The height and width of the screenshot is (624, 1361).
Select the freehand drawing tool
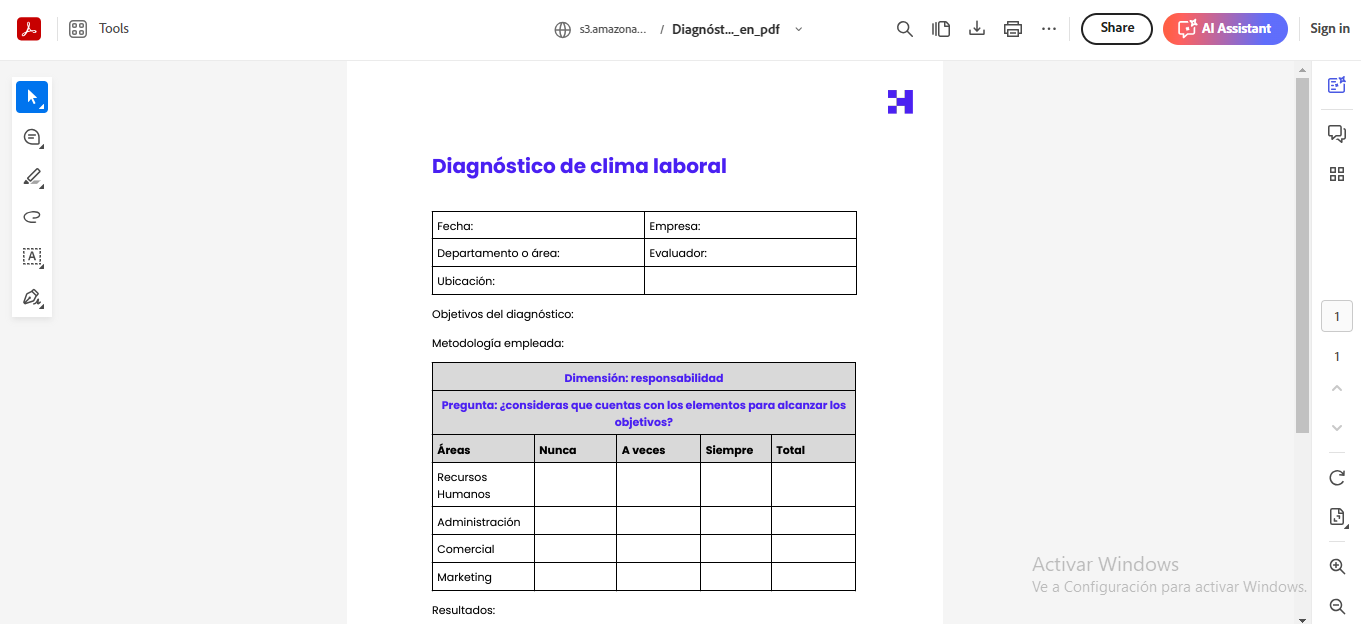coord(31,217)
